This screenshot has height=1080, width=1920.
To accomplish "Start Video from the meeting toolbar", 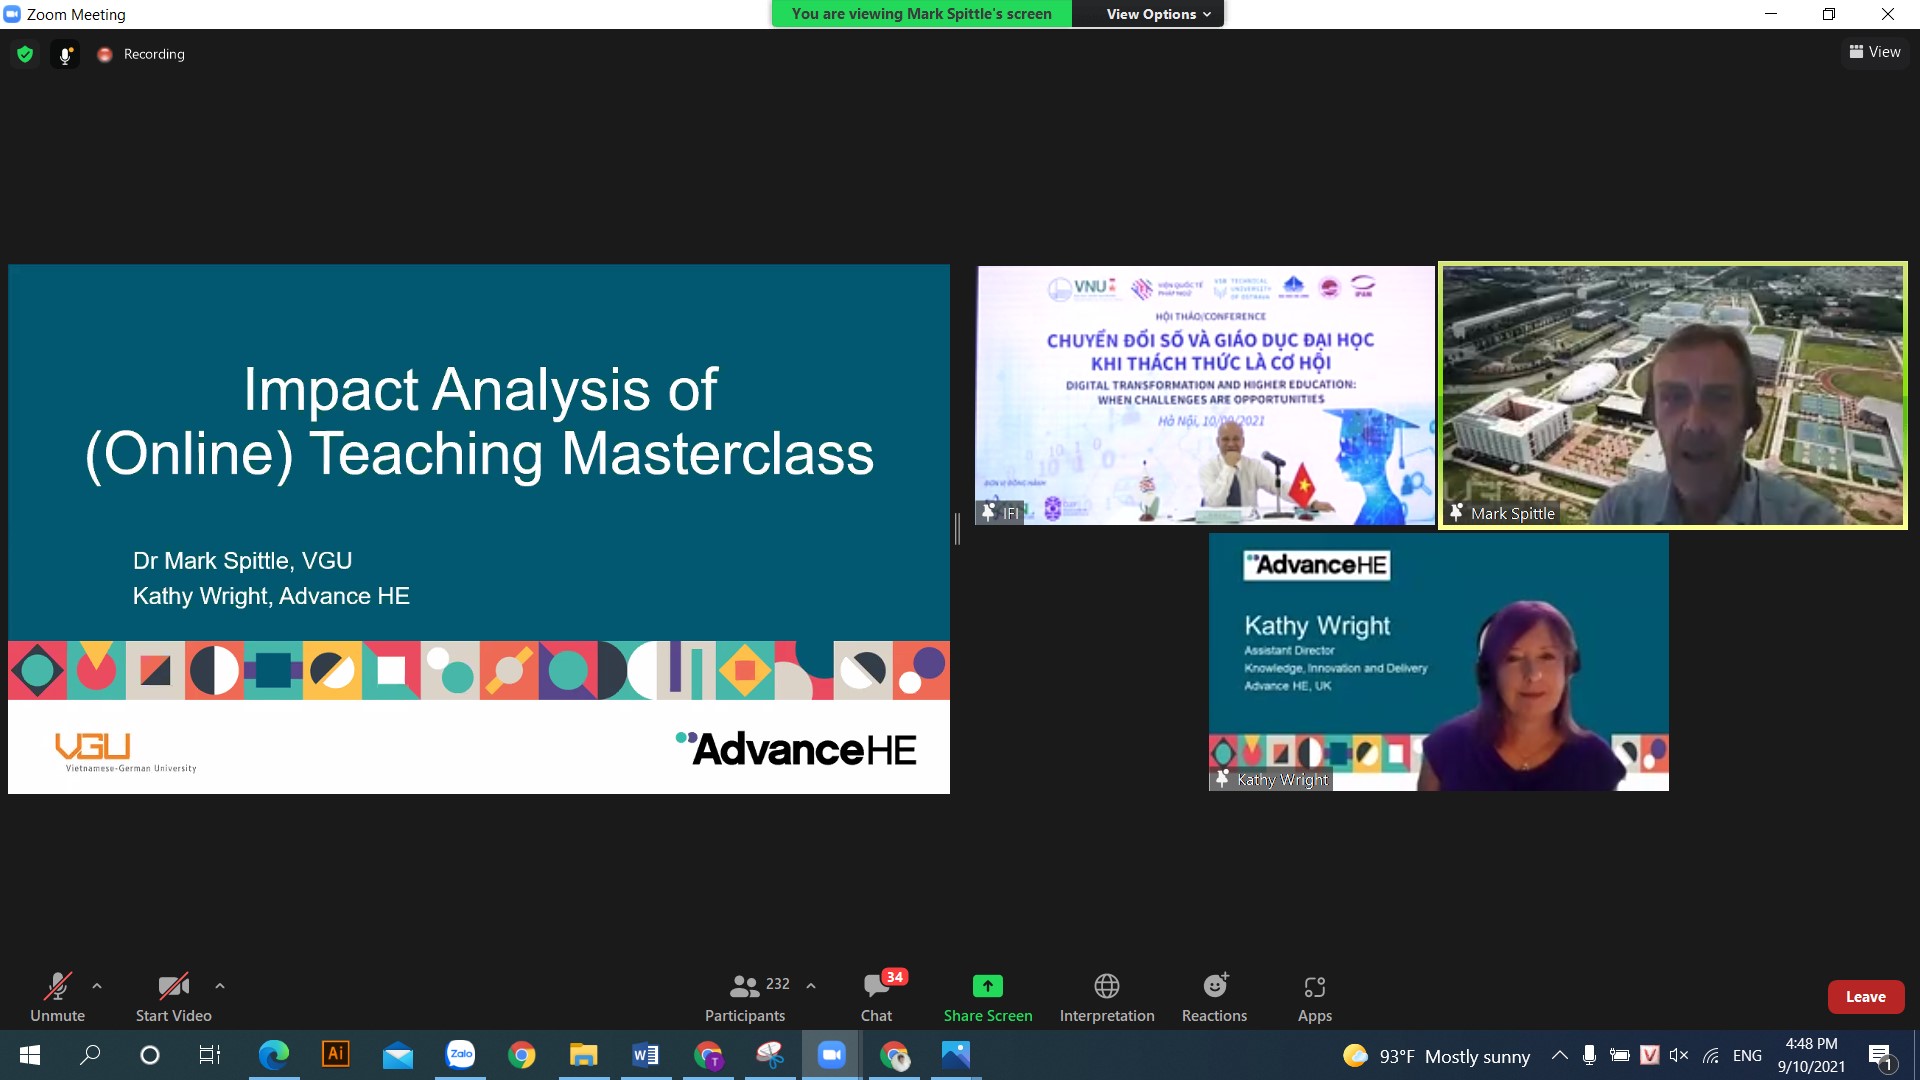I will [x=174, y=997].
